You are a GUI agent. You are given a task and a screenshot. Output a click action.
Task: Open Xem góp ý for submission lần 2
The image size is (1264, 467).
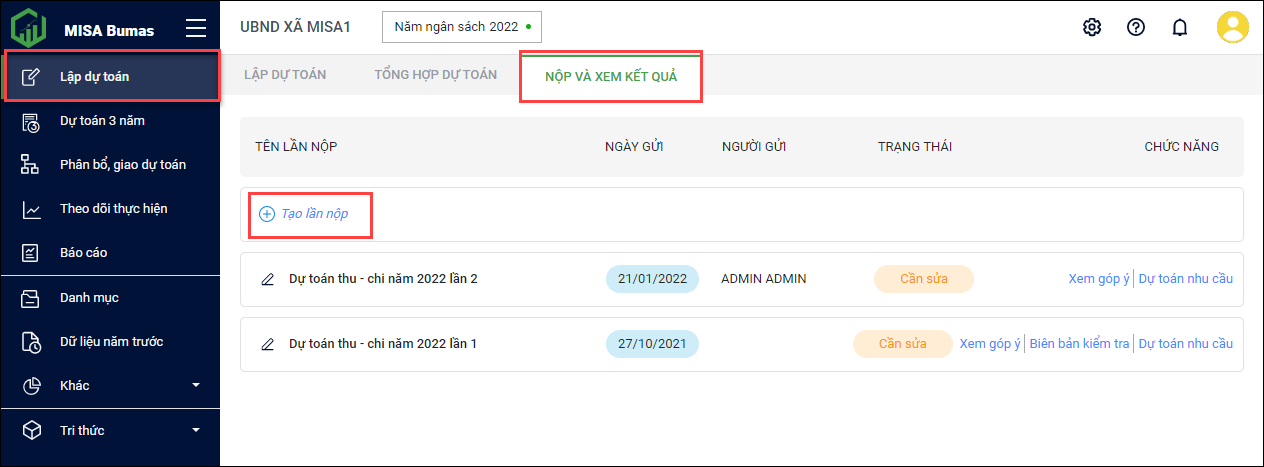pyautogui.click(x=1099, y=279)
